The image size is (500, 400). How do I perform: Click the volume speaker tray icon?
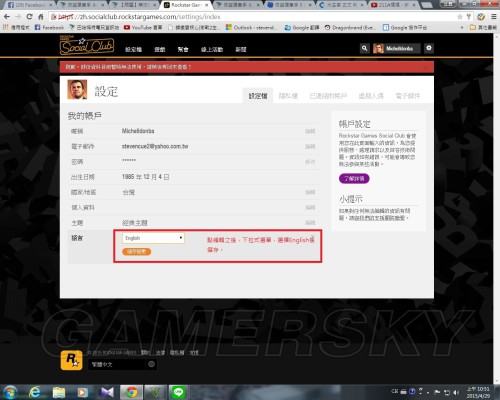pyautogui.click(x=456, y=392)
